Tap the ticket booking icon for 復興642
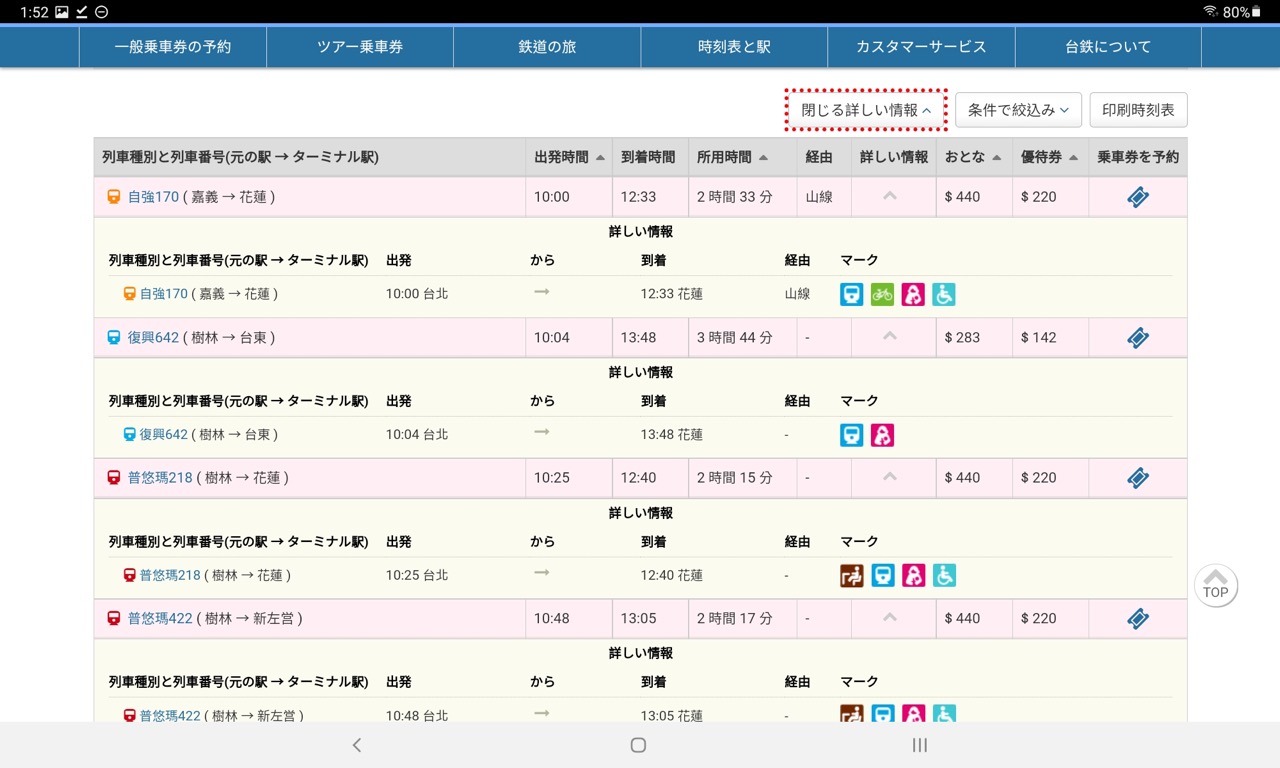 coord(1137,338)
